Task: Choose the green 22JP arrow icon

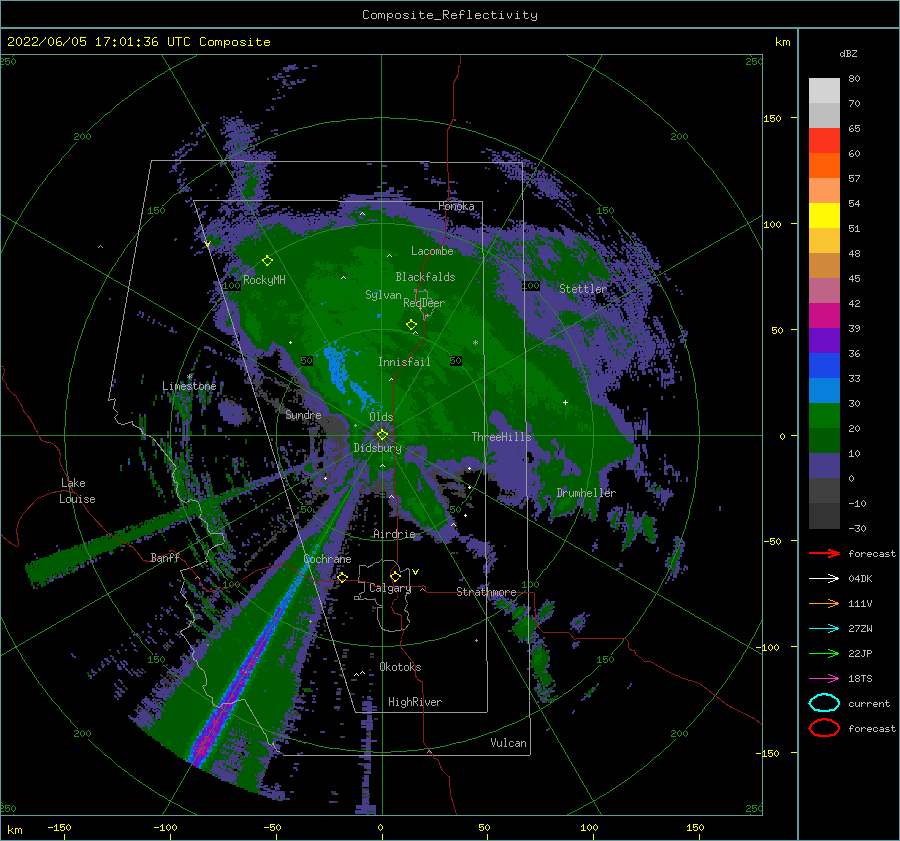Action: coord(824,653)
